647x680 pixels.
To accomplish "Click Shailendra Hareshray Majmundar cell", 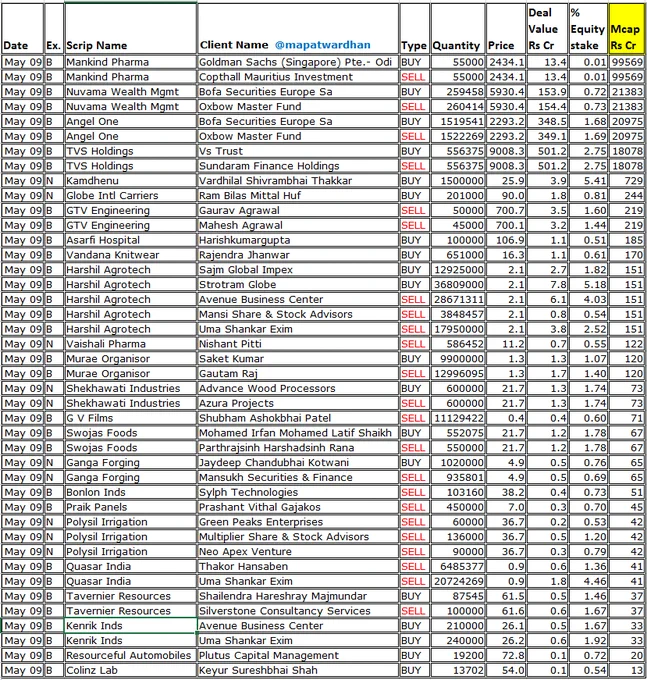I will click(298, 596).
